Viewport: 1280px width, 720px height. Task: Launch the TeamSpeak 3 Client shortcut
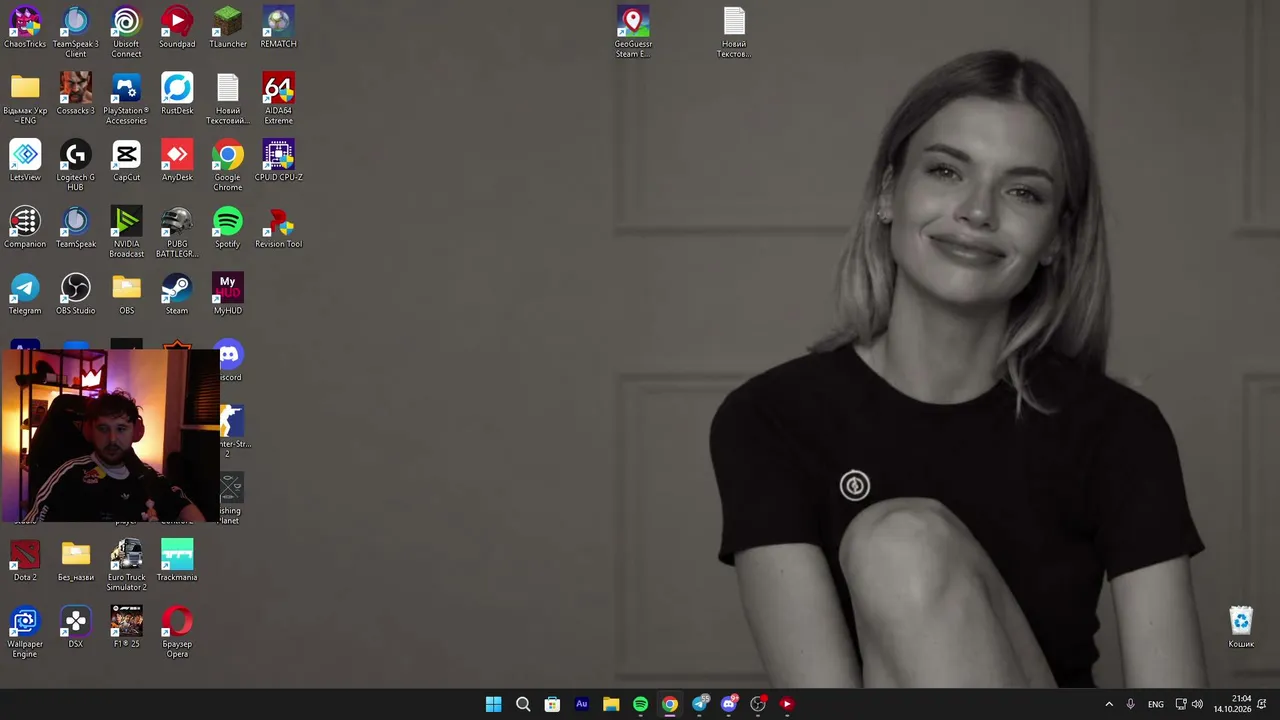76,32
